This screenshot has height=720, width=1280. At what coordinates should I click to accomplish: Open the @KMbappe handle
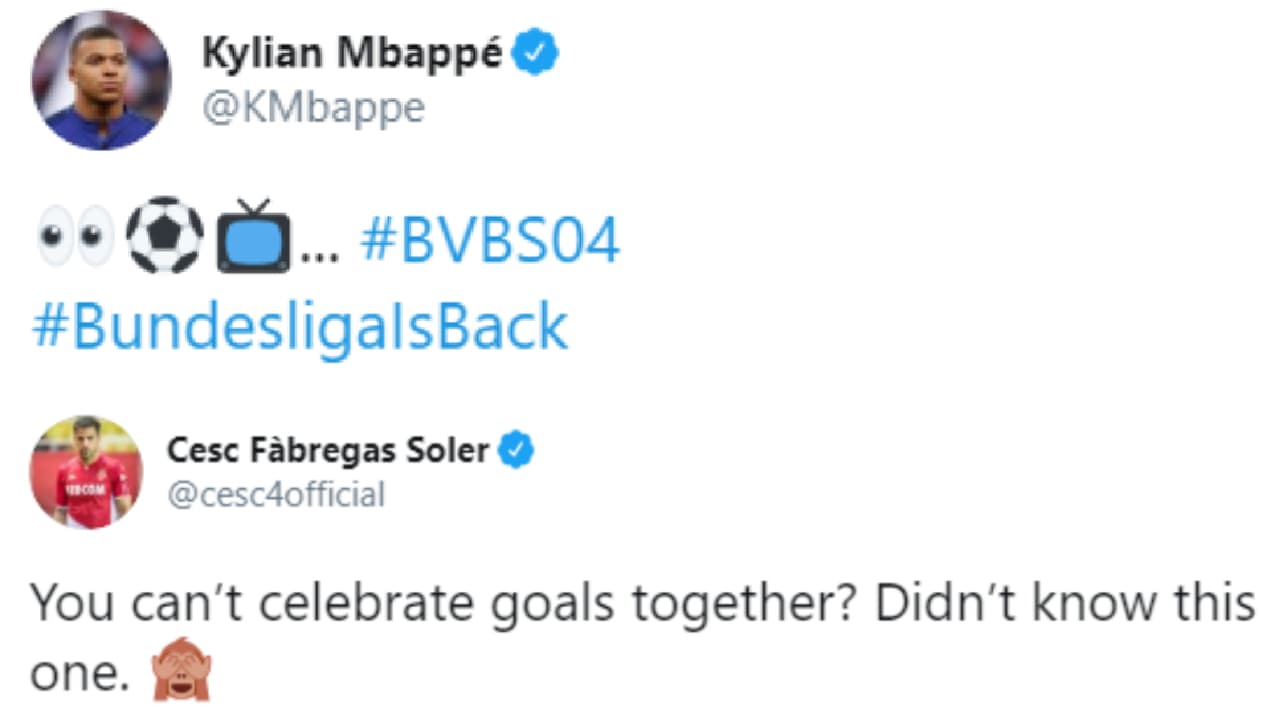pyautogui.click(x=313, y=107)
